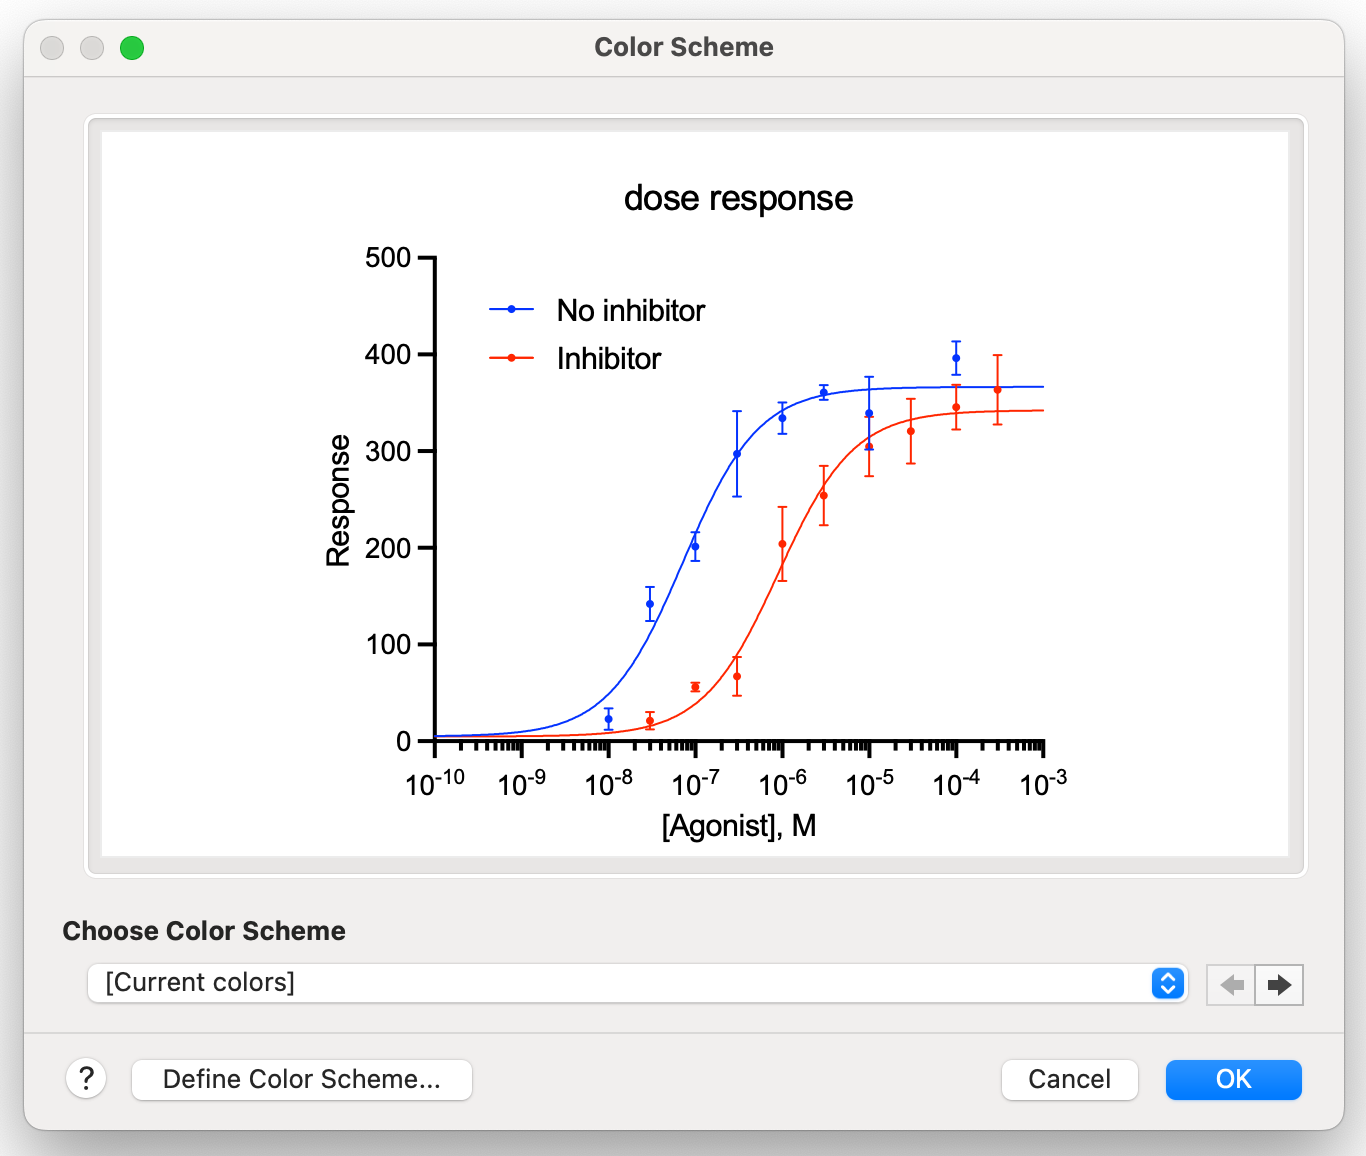Viewport: 1366px width, 1156px height.
Task: Cancel the Color Scheme dialog
Action: coord(1069,1079)
